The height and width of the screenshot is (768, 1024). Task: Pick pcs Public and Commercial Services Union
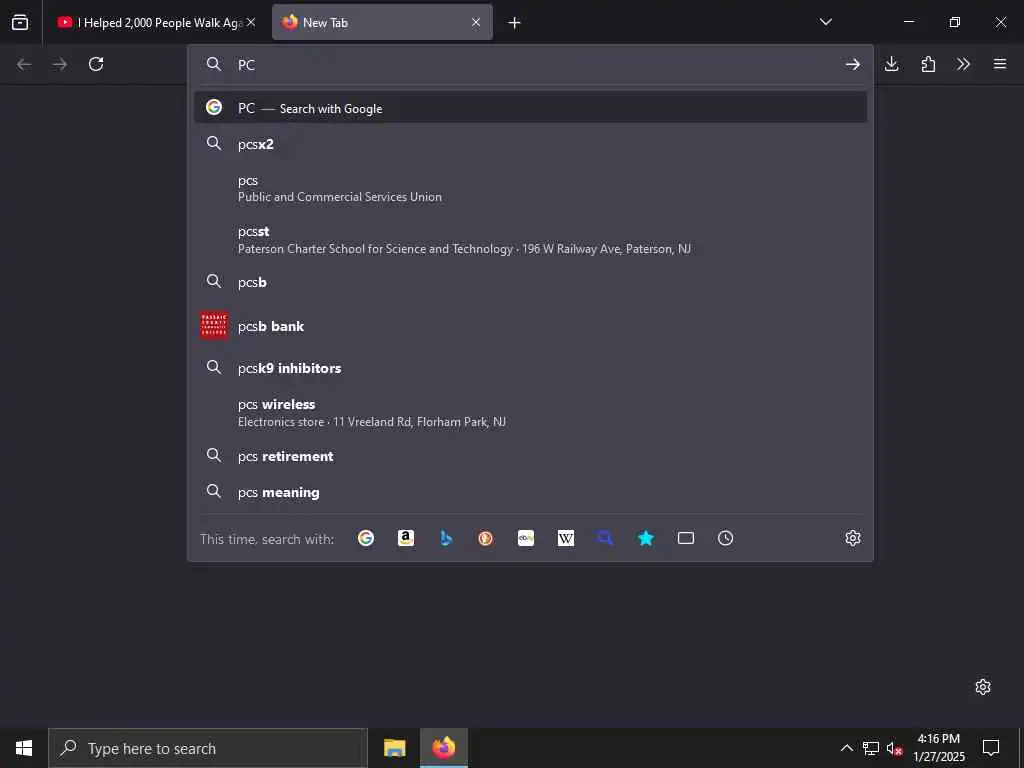[x=530, y=188]
